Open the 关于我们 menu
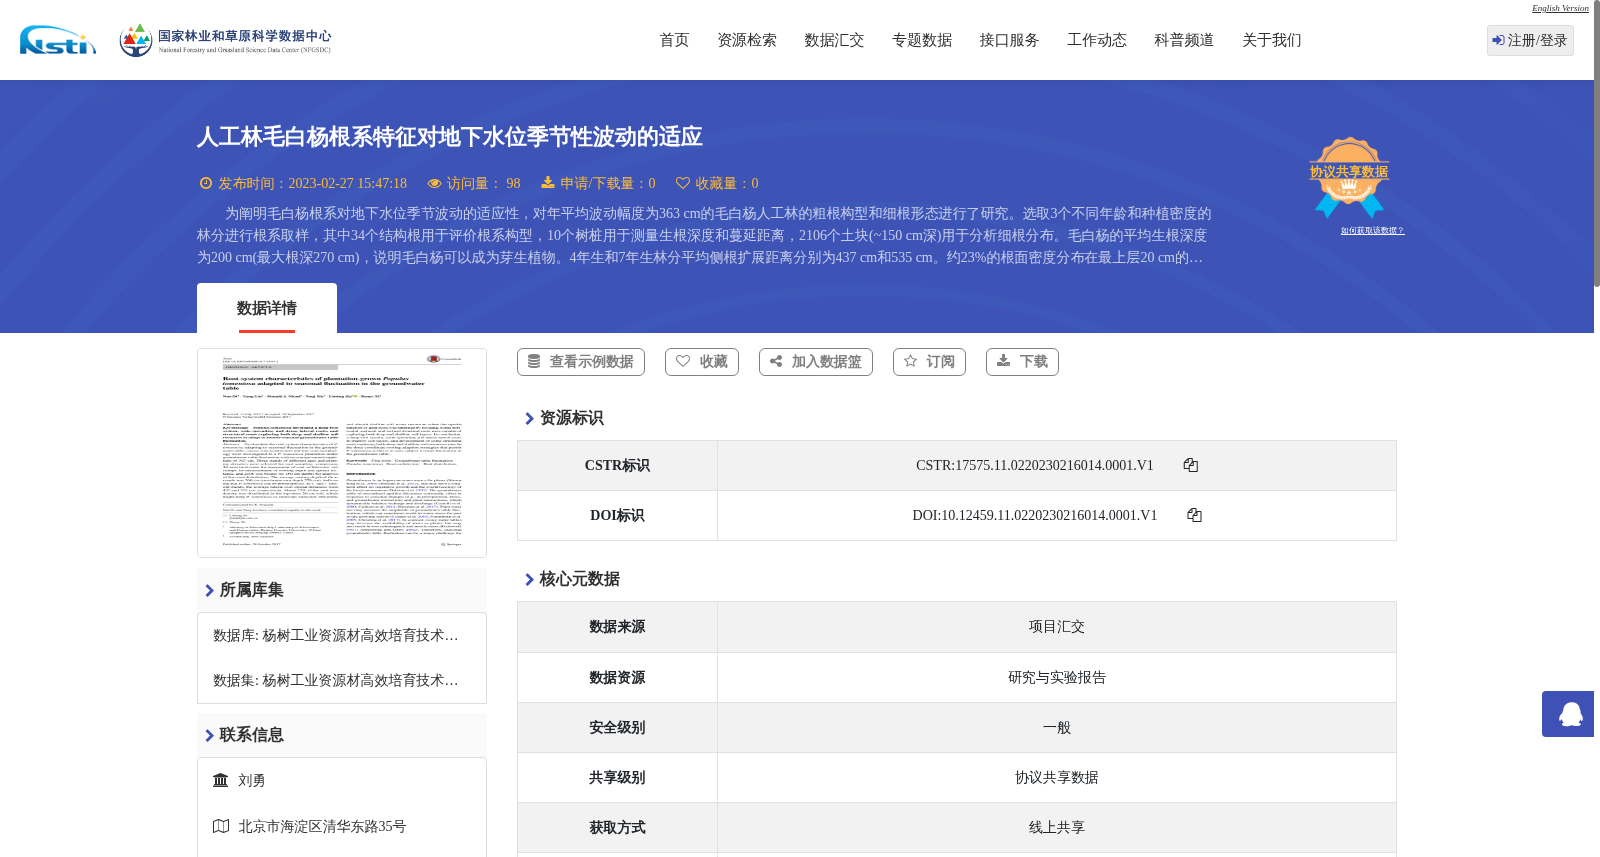1600x857 pixels. tap(1272, 40)
